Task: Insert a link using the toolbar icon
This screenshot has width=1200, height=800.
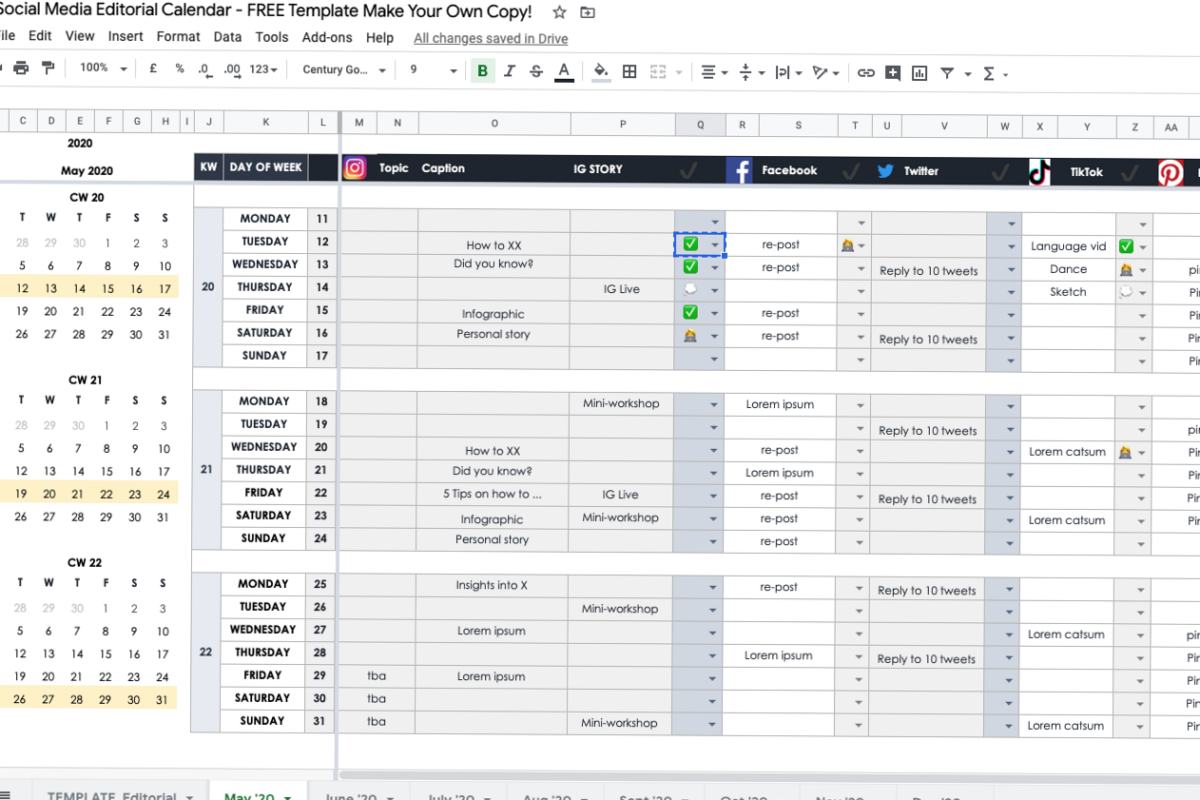Action: 866,71
